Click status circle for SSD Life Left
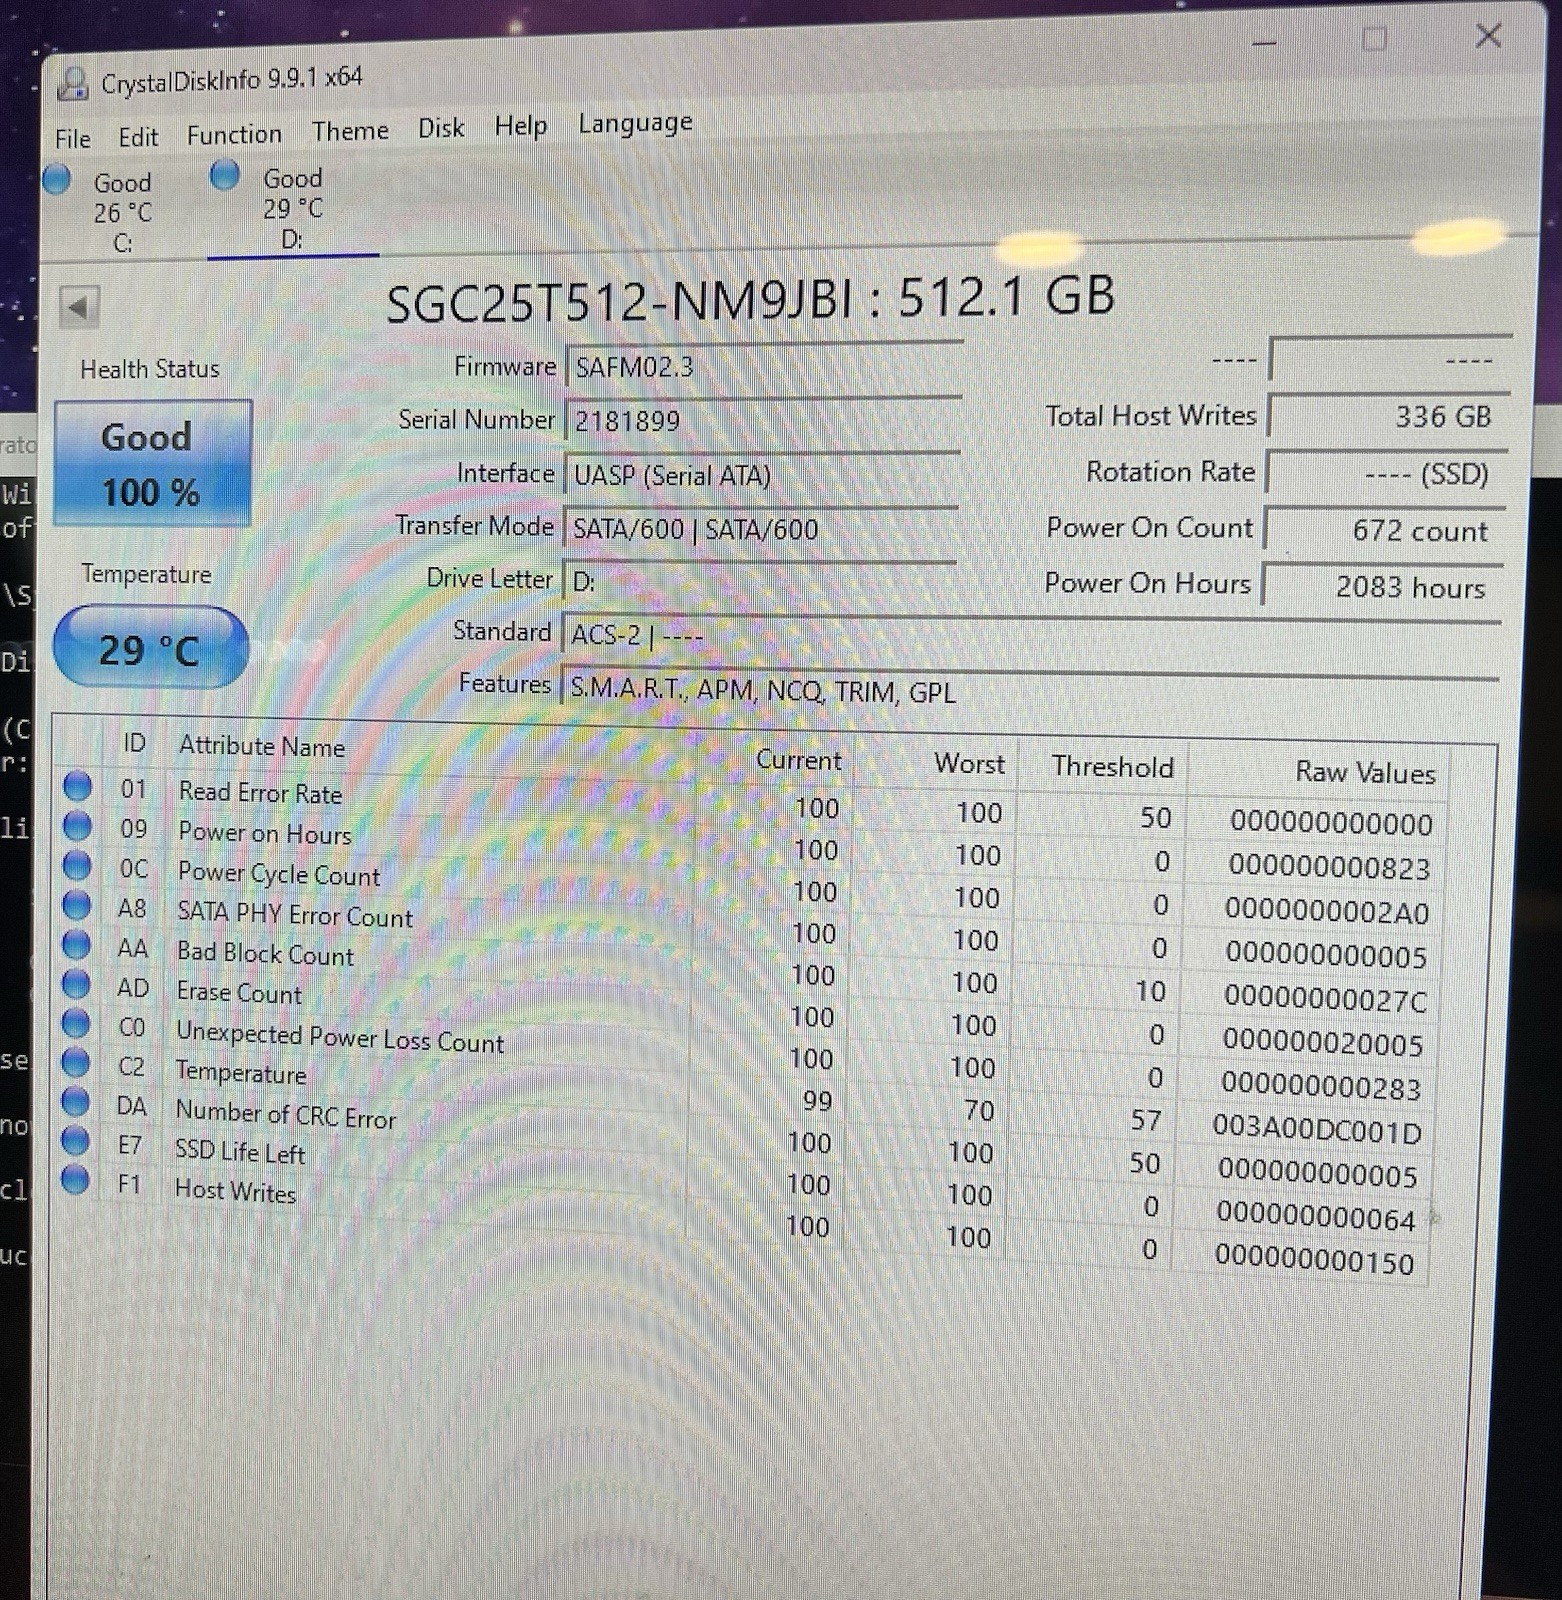1562x1600 pixels. (x=75, y=1140)
